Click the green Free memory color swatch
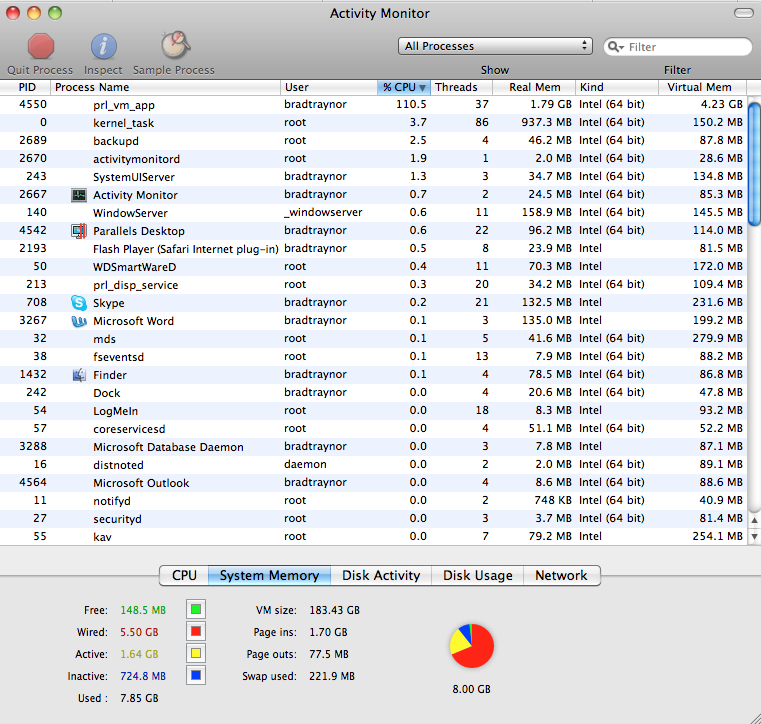The image size is (761, 724). coord(196,609)
